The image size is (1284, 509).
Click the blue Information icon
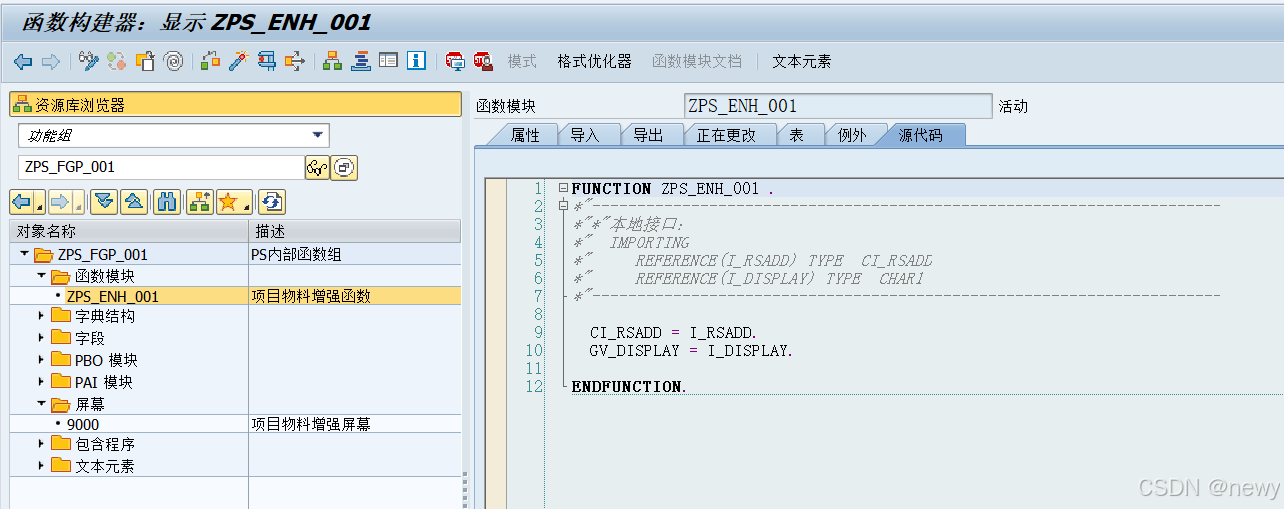pos(417,61)
